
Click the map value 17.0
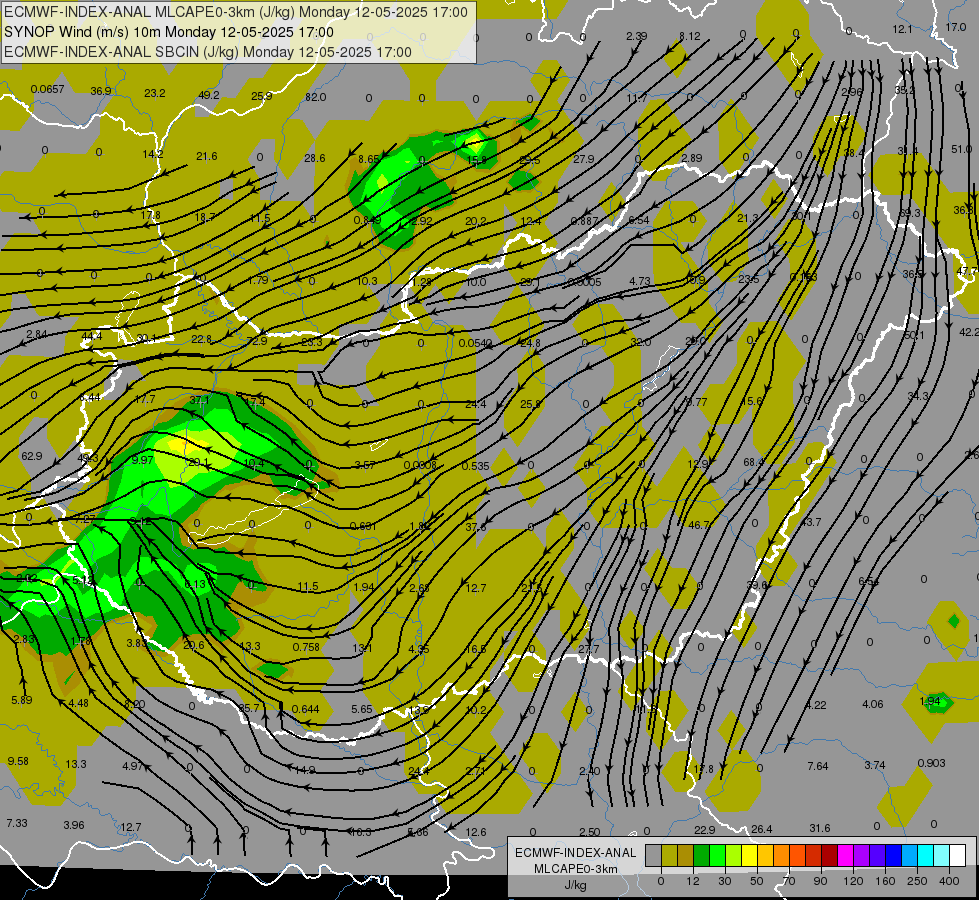click(x=955, y=27)
